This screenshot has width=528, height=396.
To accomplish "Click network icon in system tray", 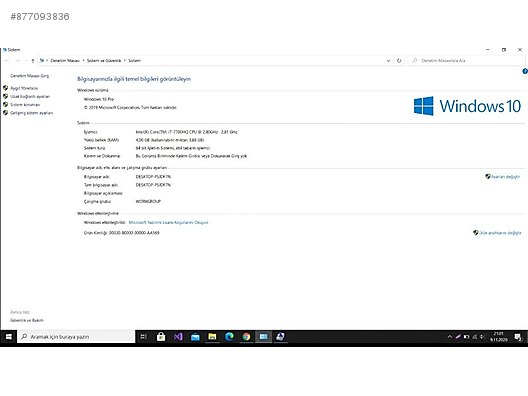I will click(474, 336).
